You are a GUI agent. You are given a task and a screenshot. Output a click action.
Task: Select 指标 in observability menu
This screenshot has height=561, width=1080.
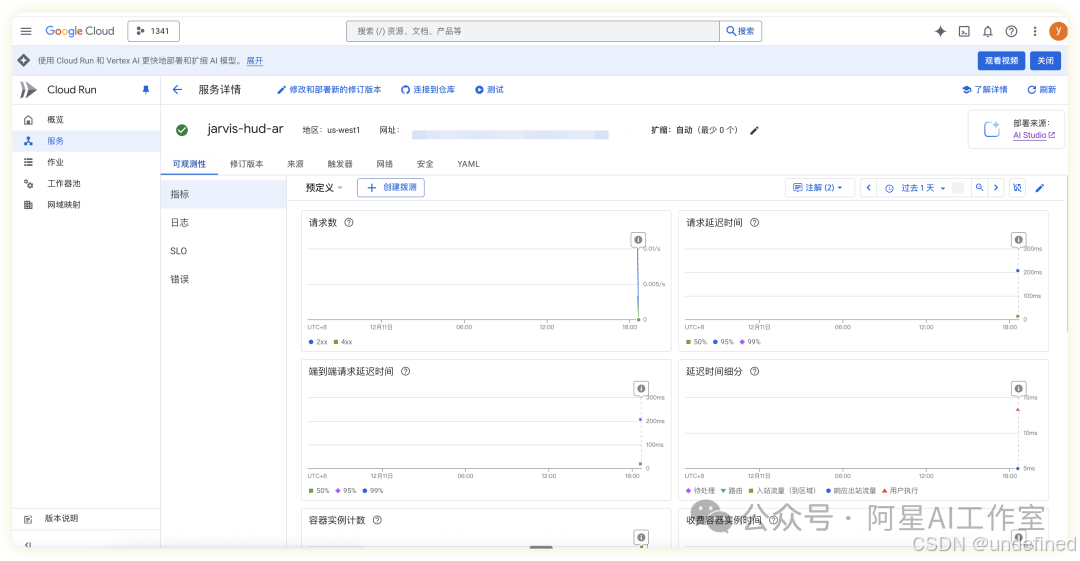click(224, 194)
